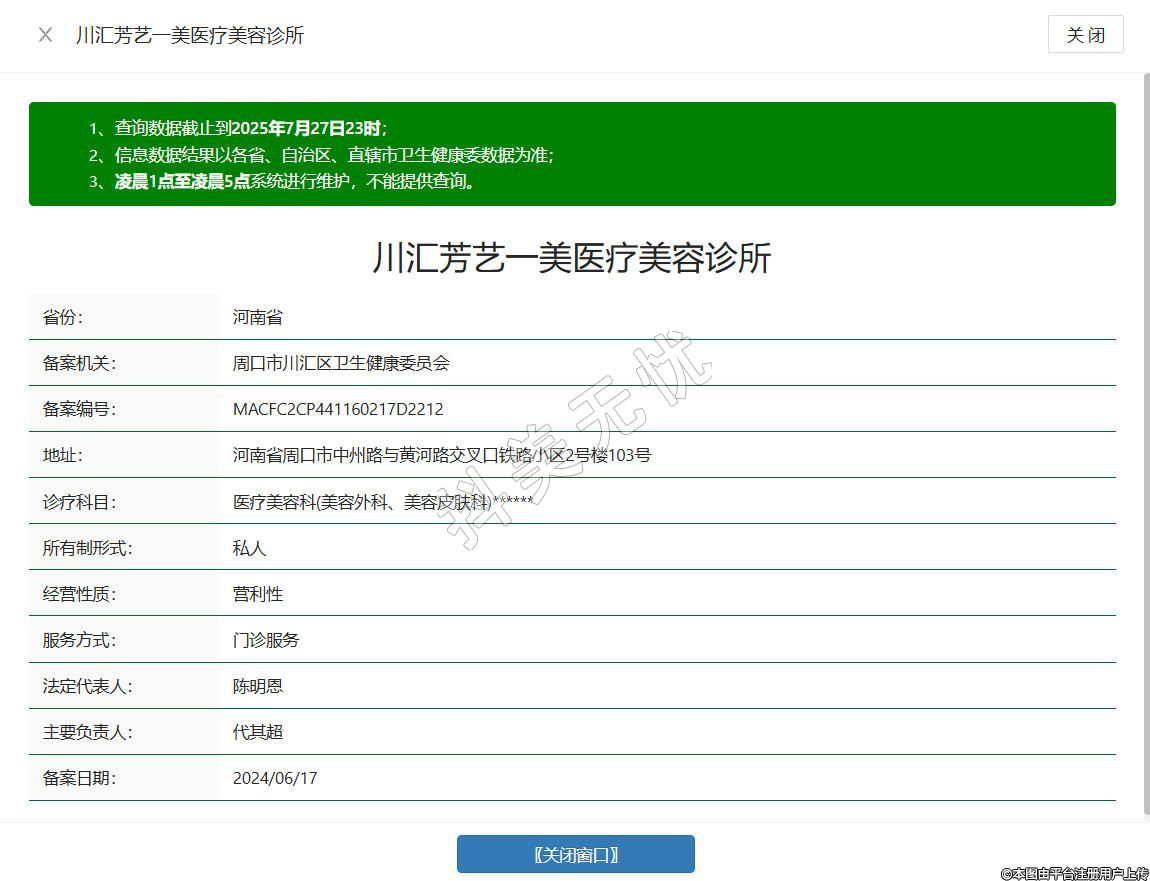Click the 私人 ownership value

click(x=250, y=548)
